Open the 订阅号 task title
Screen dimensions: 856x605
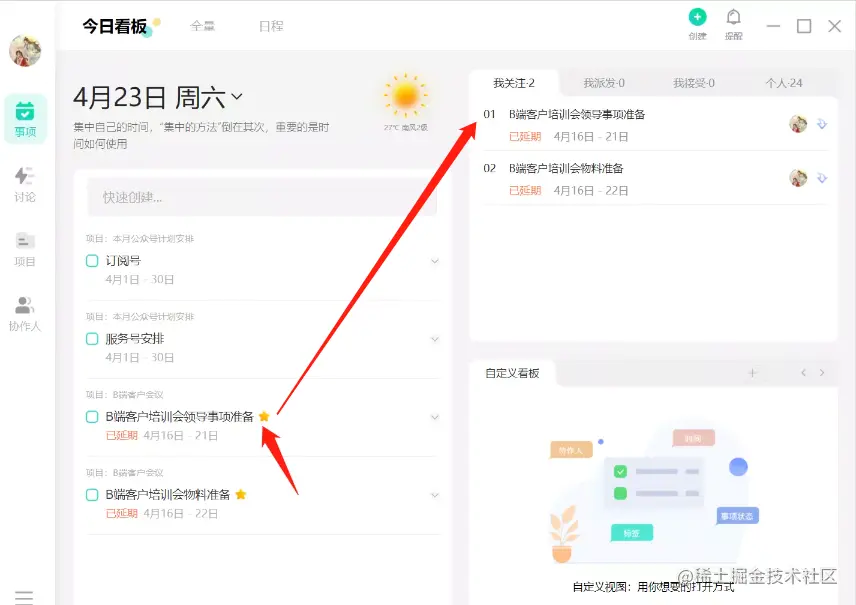[123, 261]
